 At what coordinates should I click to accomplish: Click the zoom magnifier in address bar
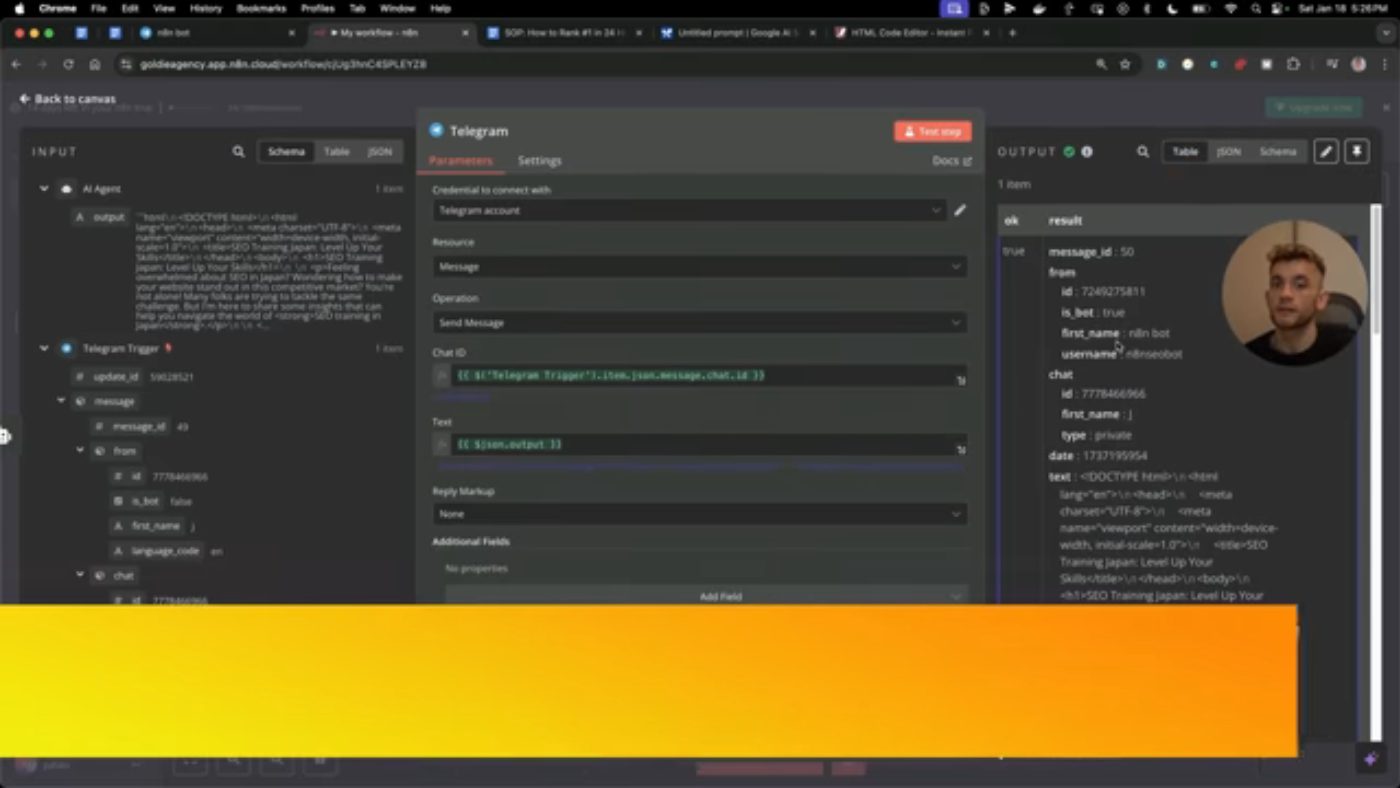(1101, 64)
